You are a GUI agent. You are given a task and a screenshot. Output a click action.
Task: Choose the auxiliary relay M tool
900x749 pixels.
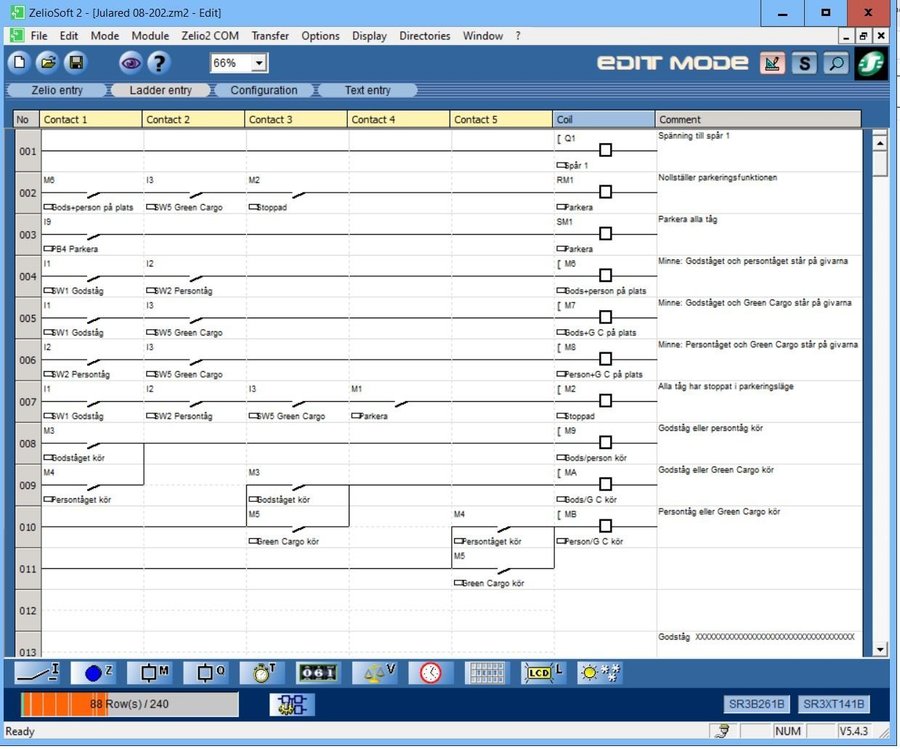tap(155, 673)
